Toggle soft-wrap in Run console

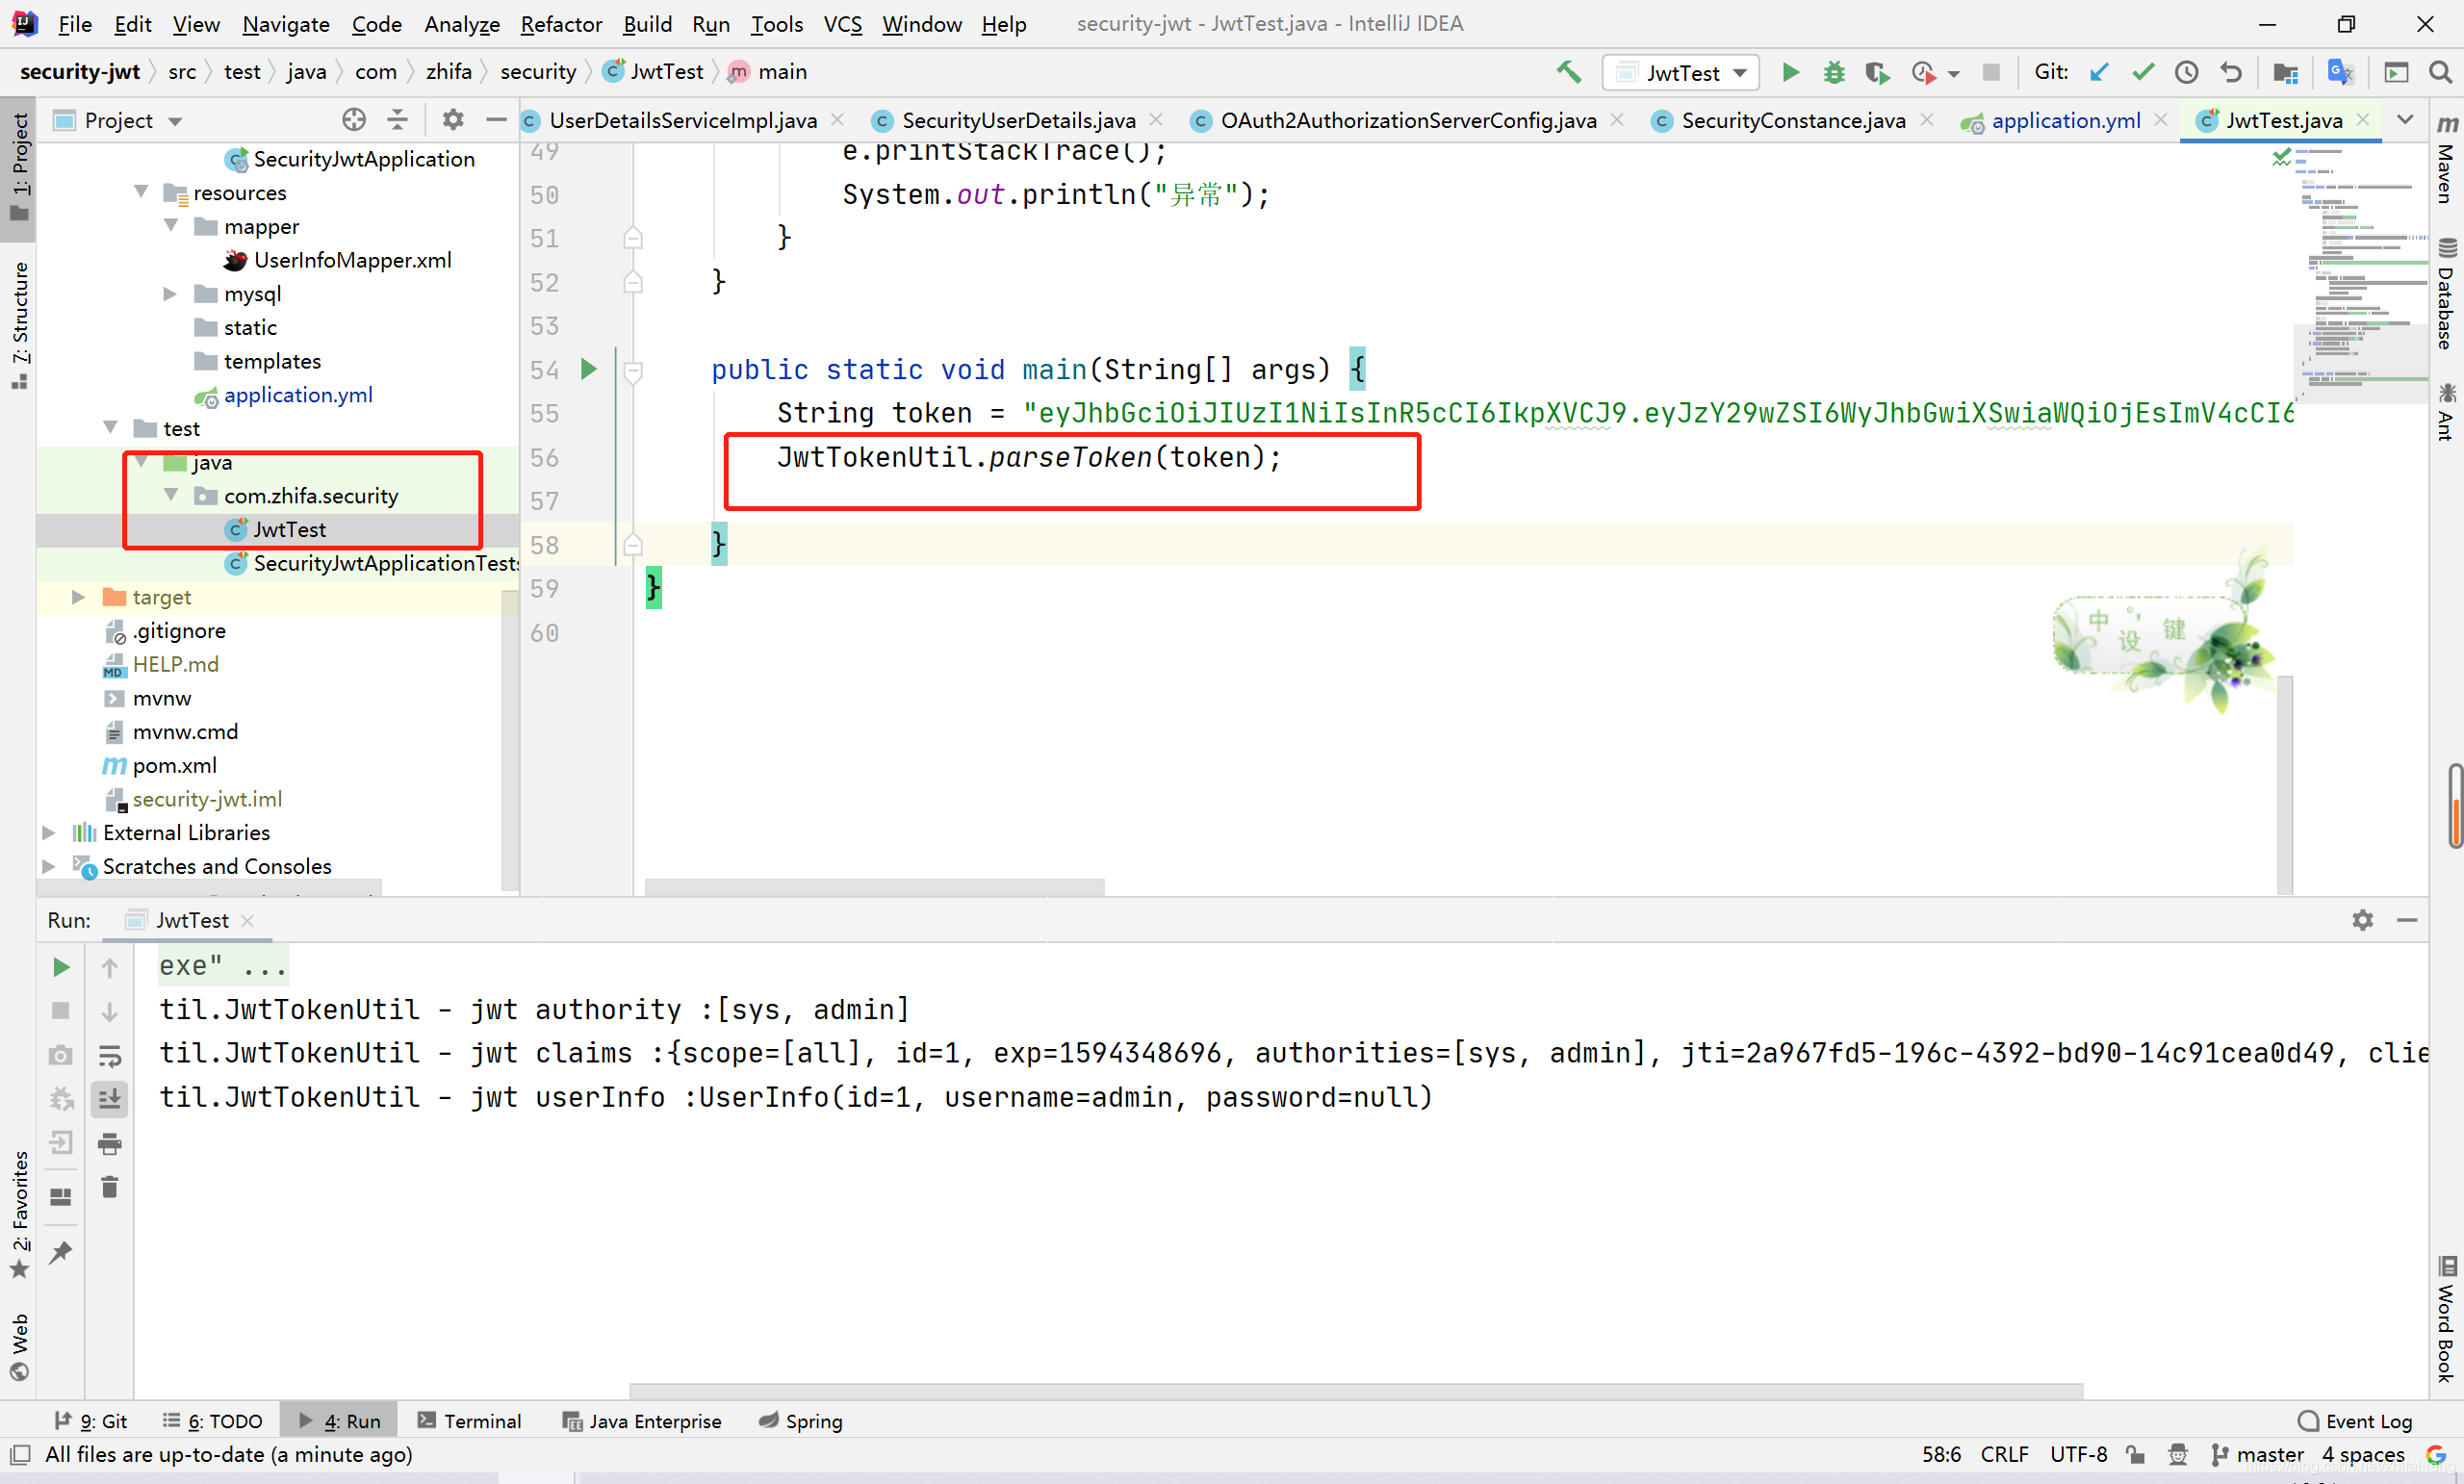110,1055
